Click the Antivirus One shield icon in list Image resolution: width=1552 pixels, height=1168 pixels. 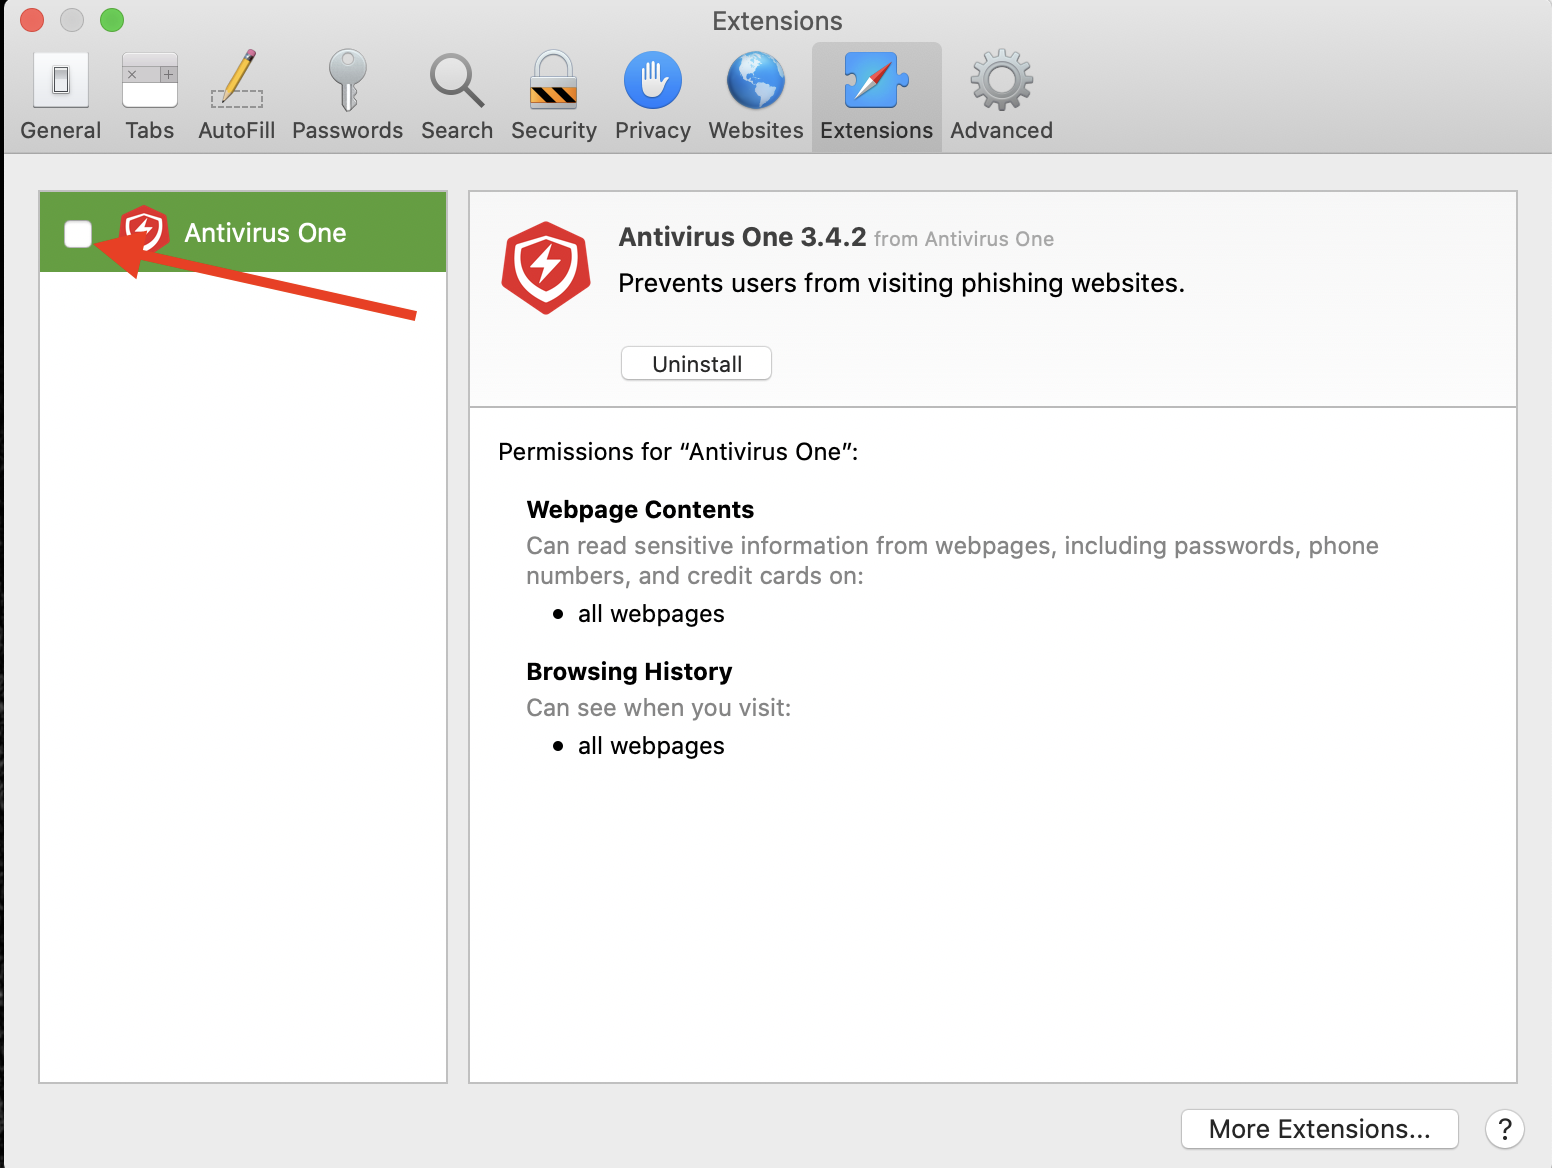(x=144, y=231)
